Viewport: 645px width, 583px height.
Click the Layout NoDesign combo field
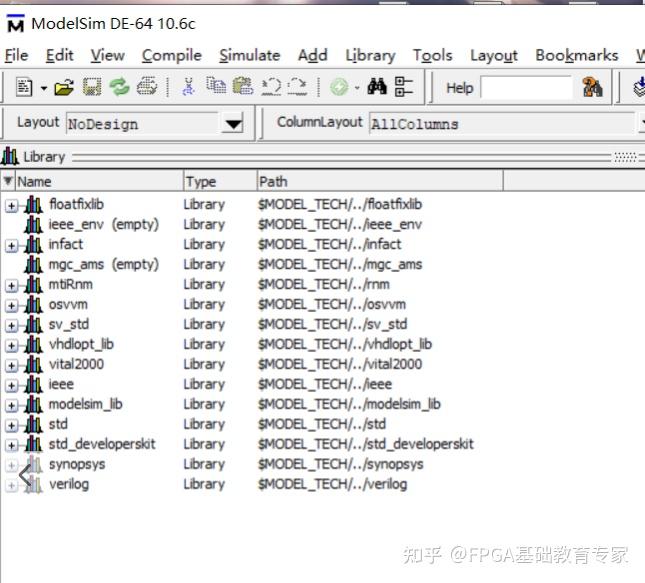pyautogui.click(x=143, y=123)
